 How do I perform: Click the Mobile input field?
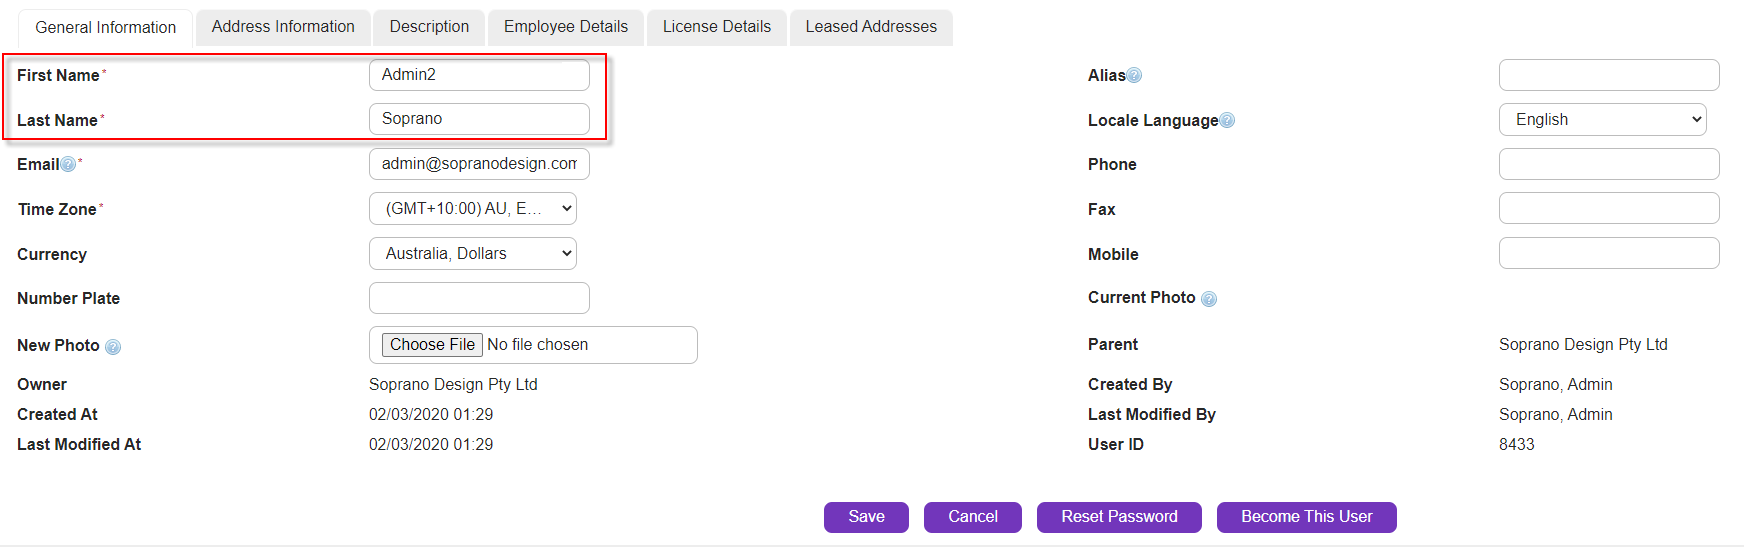point(1608,254)
